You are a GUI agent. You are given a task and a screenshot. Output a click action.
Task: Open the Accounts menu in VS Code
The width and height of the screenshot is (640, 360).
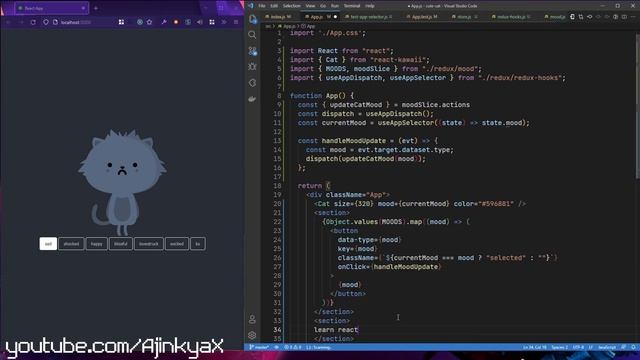click(252, 319)
